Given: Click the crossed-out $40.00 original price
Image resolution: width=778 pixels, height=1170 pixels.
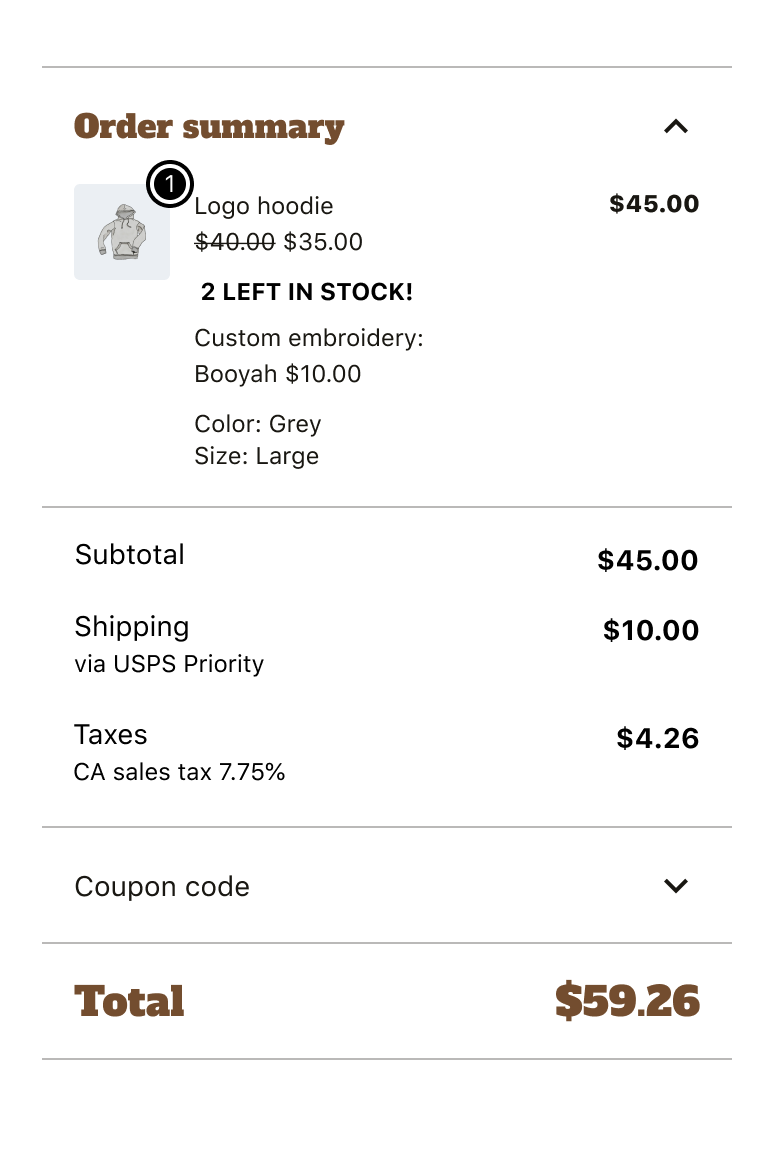Looking at the screenshot, I should [235, 242].
